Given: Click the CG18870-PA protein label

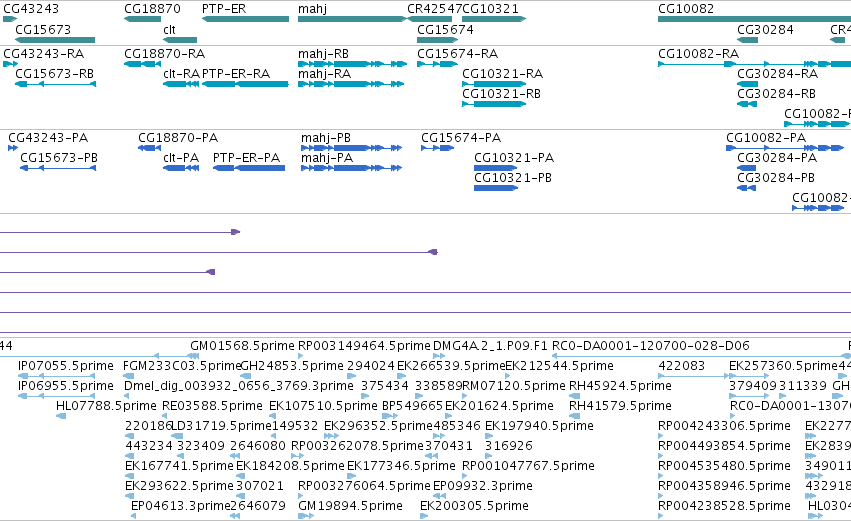Looking at the screenshot, I should (178, 138).
